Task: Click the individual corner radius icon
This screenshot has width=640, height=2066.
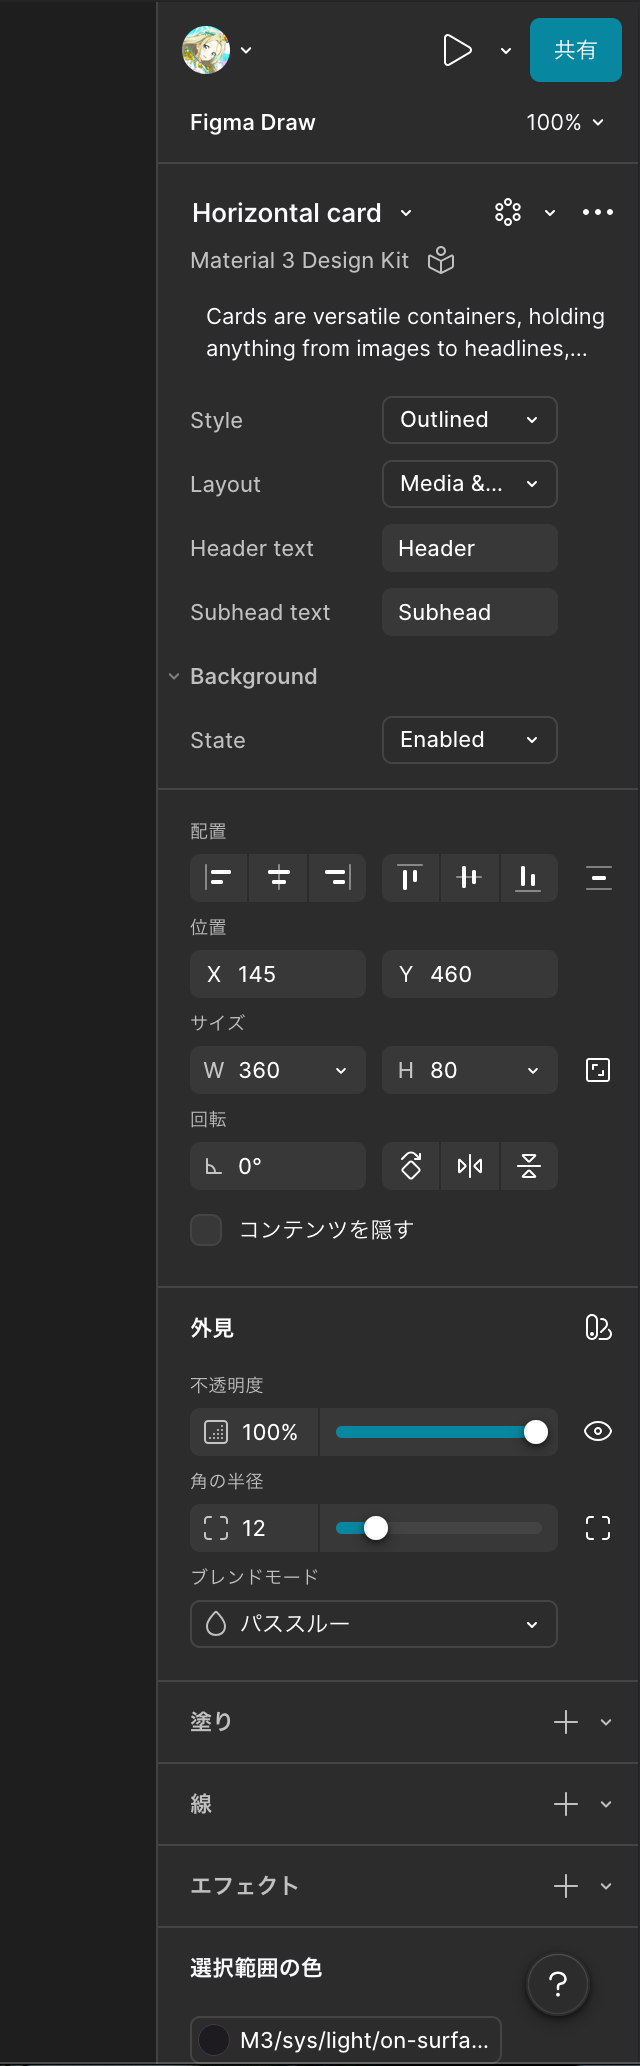Action: 597,1528
